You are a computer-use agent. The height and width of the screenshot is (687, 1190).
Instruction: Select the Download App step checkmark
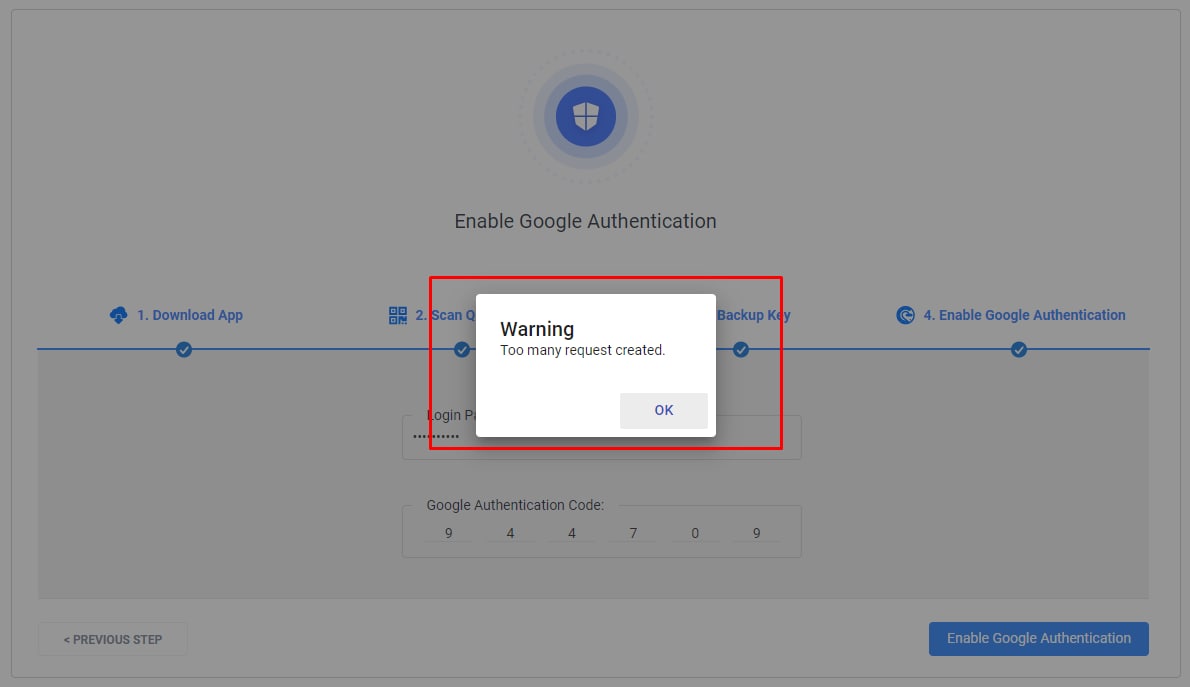184,349
